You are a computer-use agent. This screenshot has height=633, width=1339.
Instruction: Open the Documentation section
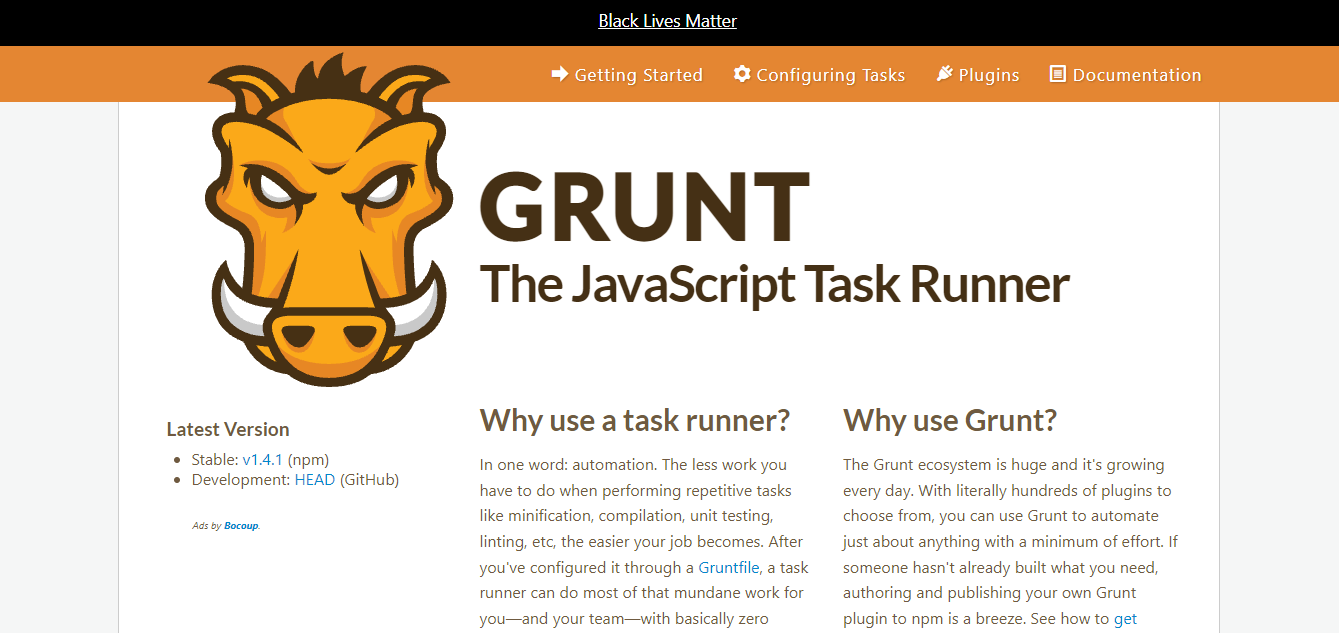click(x=1125, y=75)
